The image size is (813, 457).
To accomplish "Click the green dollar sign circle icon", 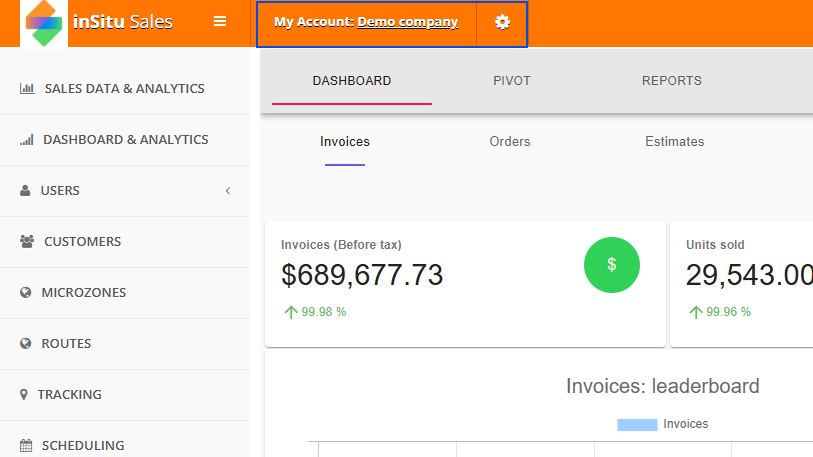I will [x=612, y=265].
